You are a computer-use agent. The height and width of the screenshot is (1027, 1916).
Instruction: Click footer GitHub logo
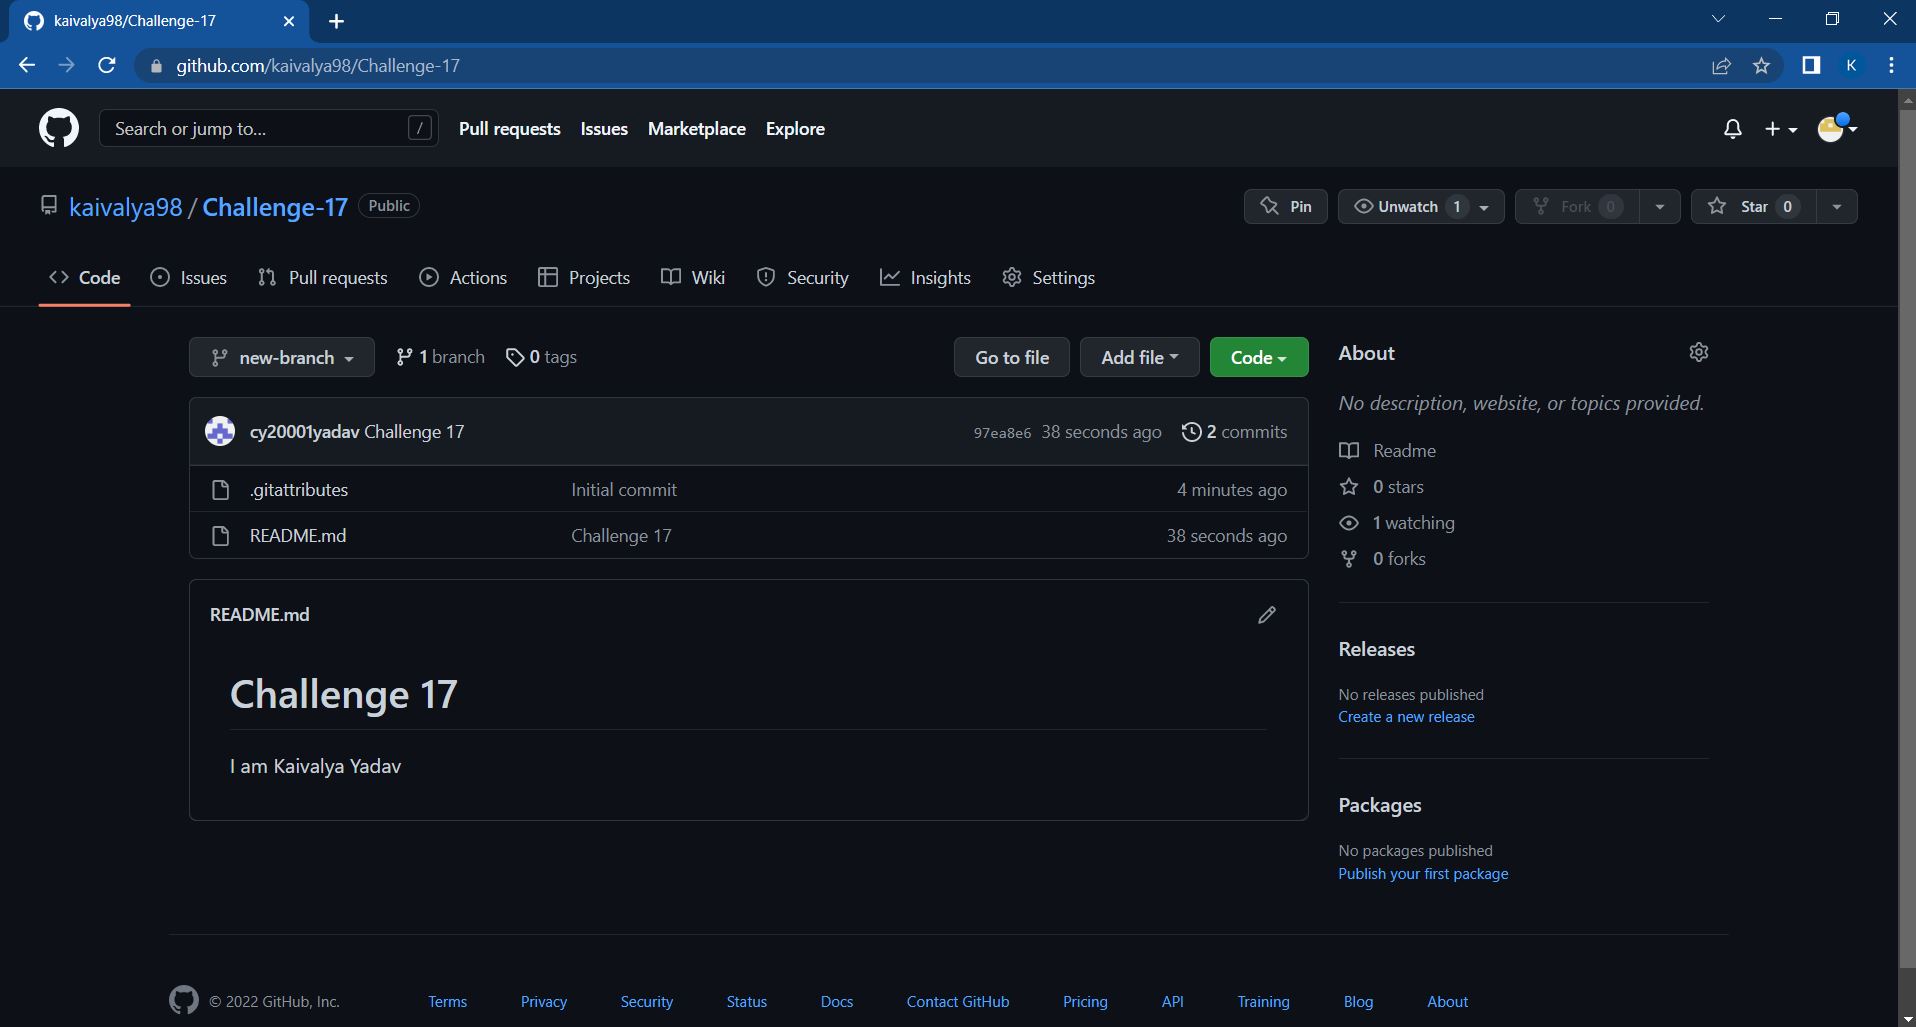coord(183,1000)
